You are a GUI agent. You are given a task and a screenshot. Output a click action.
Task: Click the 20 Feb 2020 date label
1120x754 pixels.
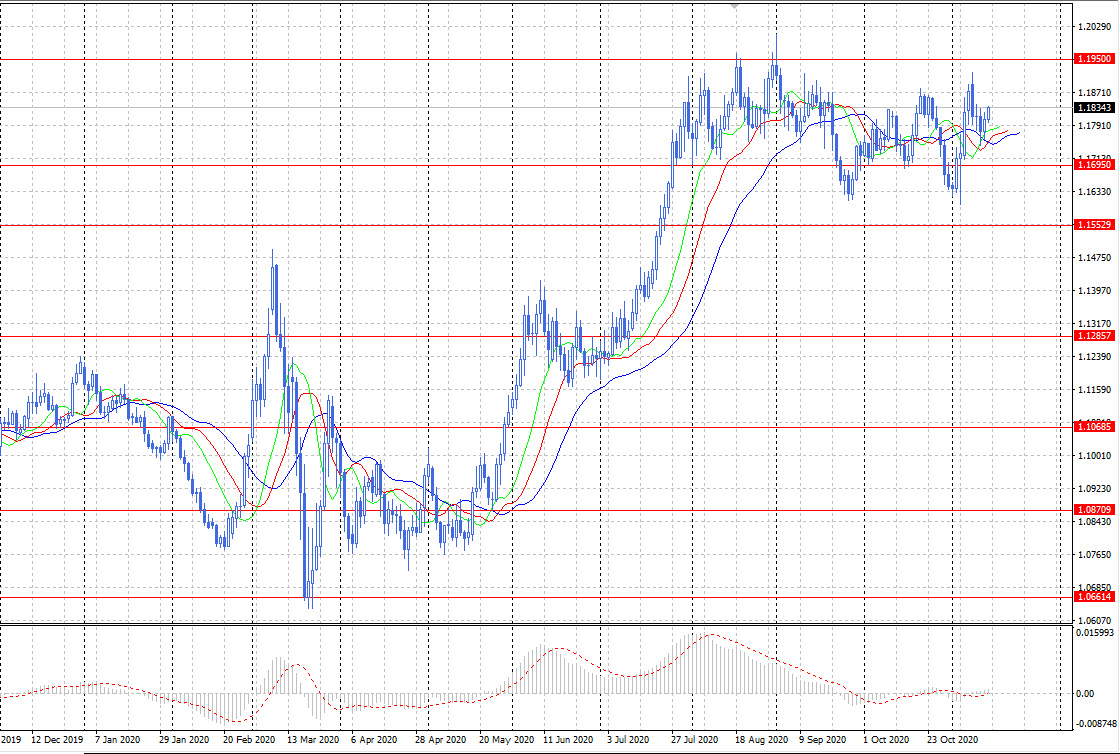(x=249, y=740)
